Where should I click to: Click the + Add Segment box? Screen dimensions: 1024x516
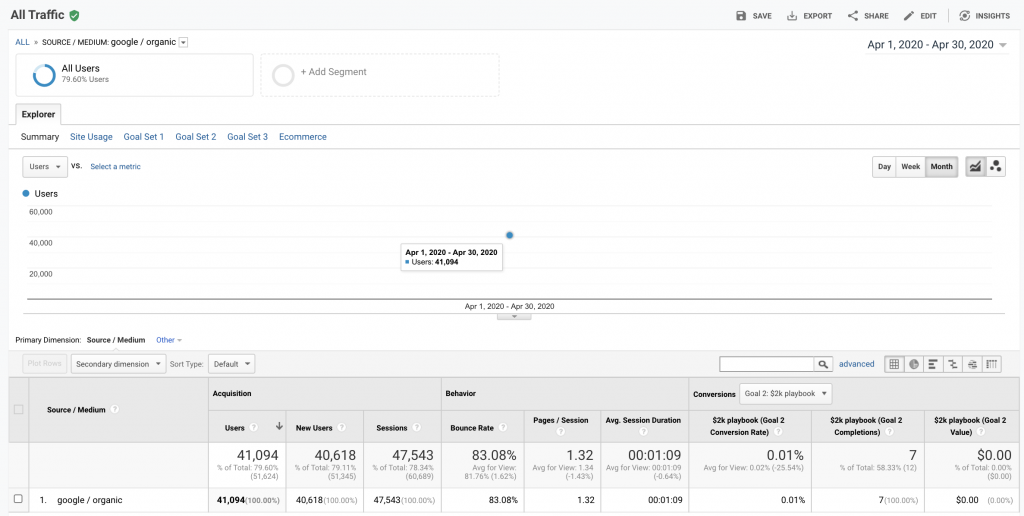(380, 75)
